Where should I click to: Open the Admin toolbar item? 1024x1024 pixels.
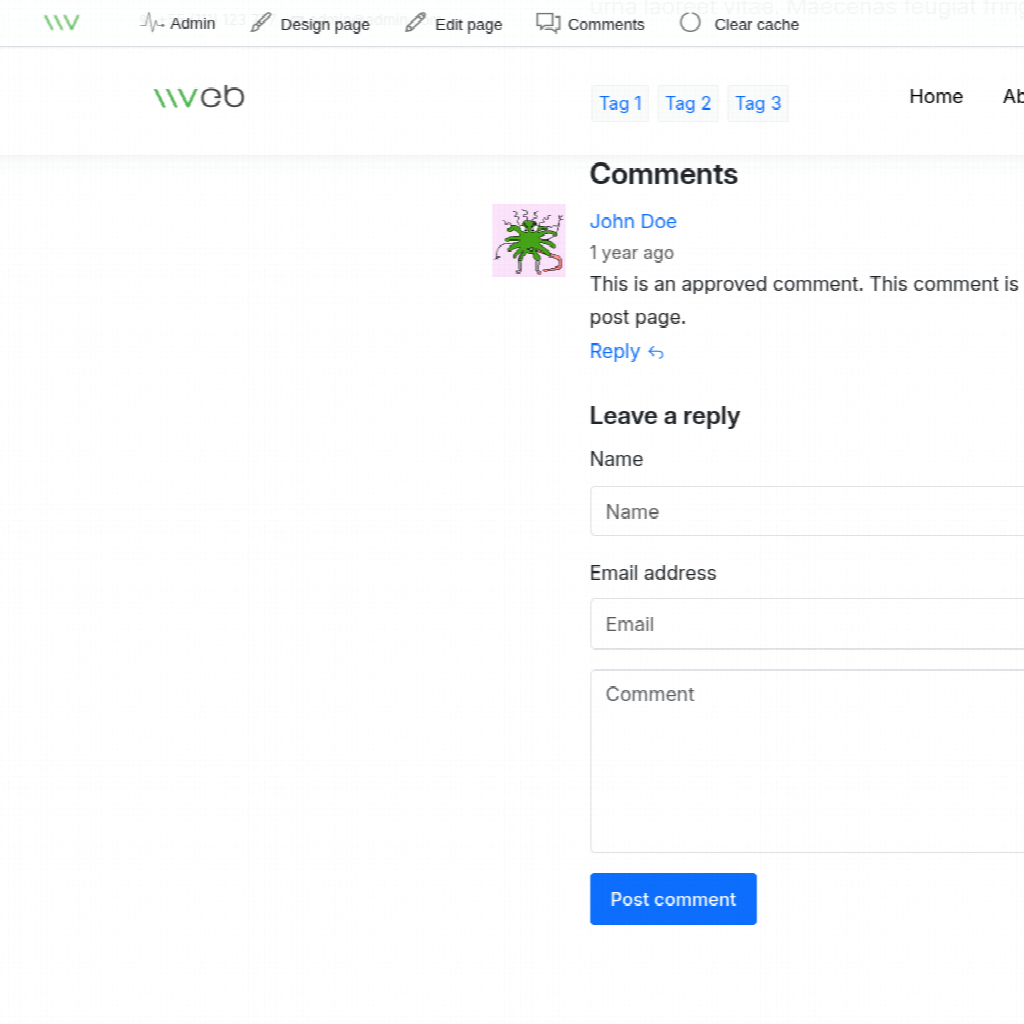pyautogui.click(x=192, y=23)
